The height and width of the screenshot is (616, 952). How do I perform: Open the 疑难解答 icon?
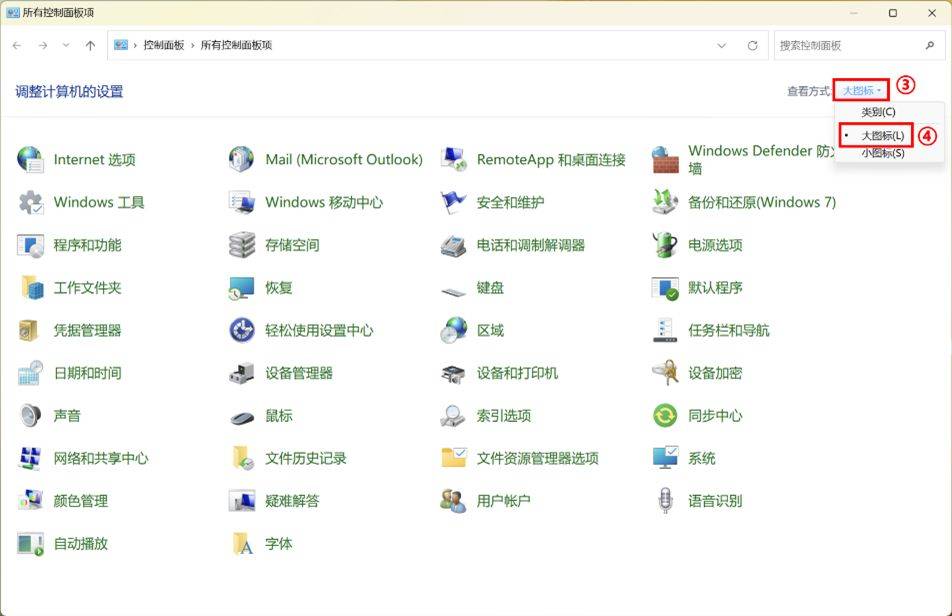[x=242, y=501]
